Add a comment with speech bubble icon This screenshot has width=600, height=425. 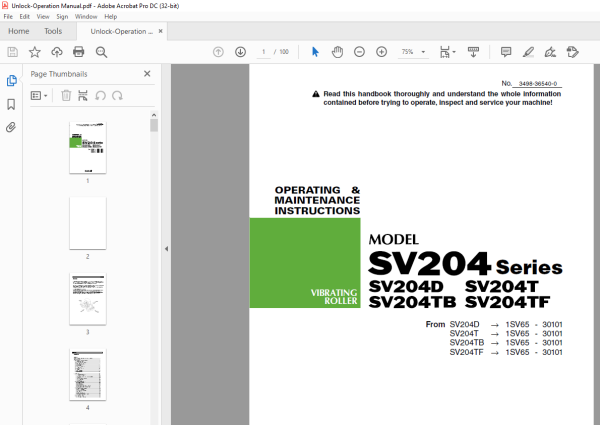(x=506, y=52)
